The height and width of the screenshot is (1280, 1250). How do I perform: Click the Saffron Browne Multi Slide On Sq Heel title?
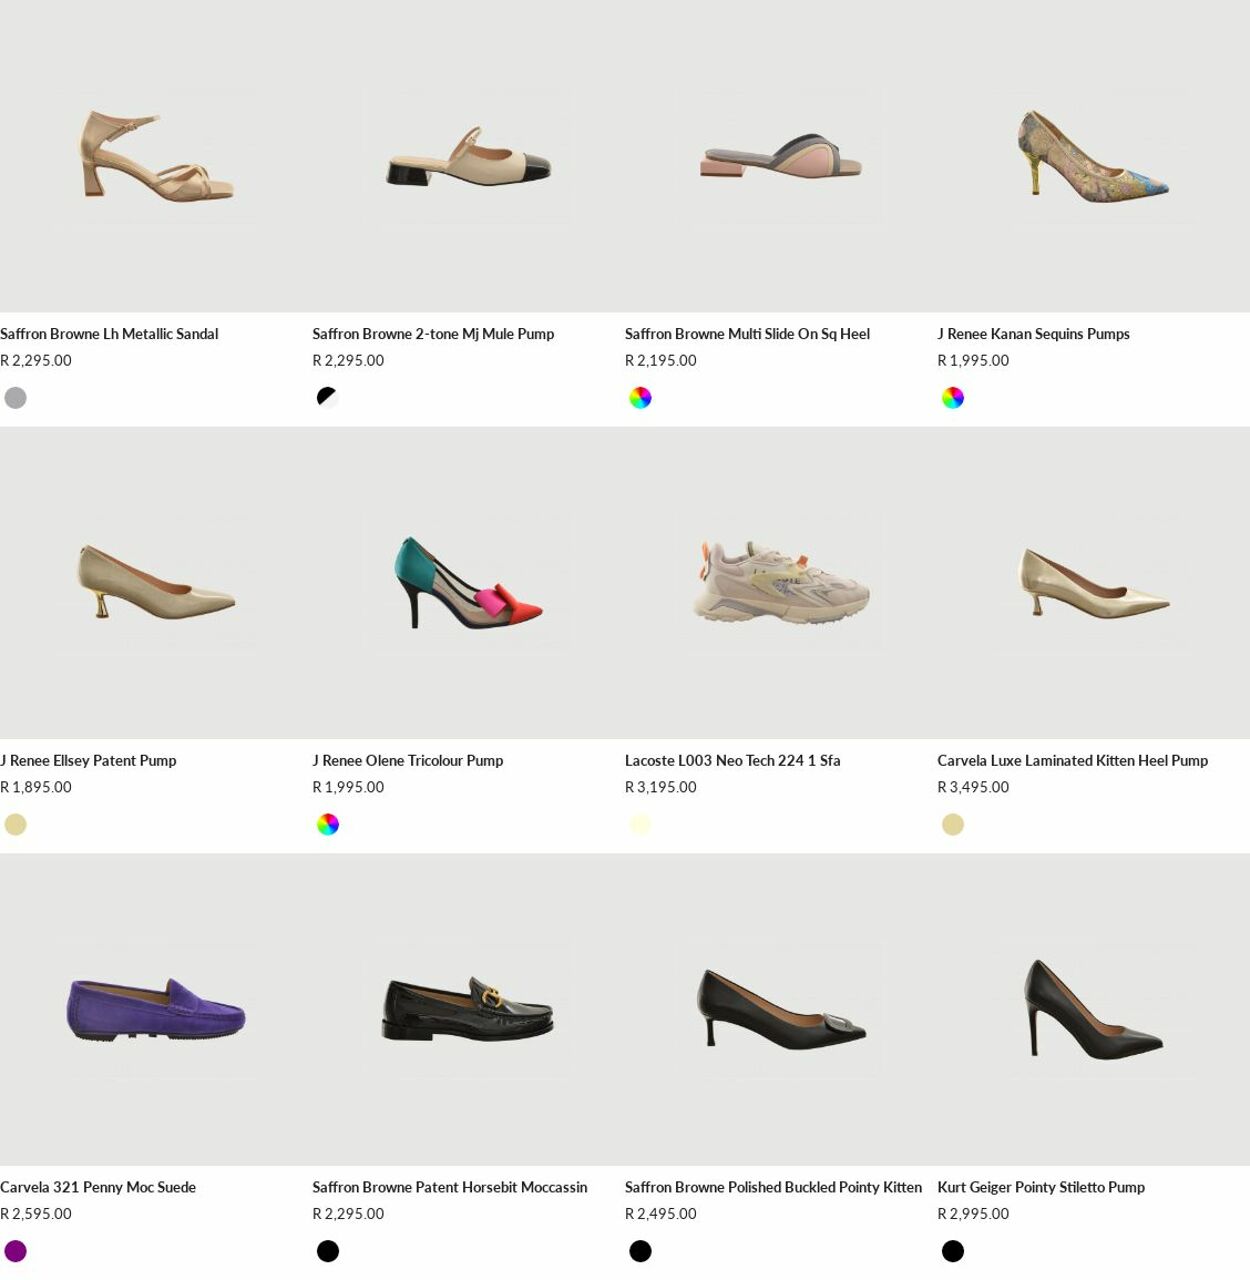pyautogui.click(x=747, y=334)
